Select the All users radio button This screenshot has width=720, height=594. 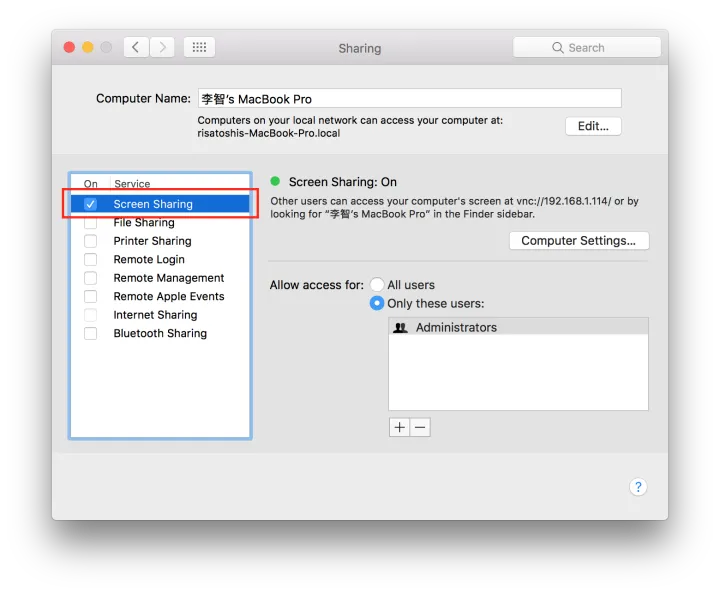point(377,285)
